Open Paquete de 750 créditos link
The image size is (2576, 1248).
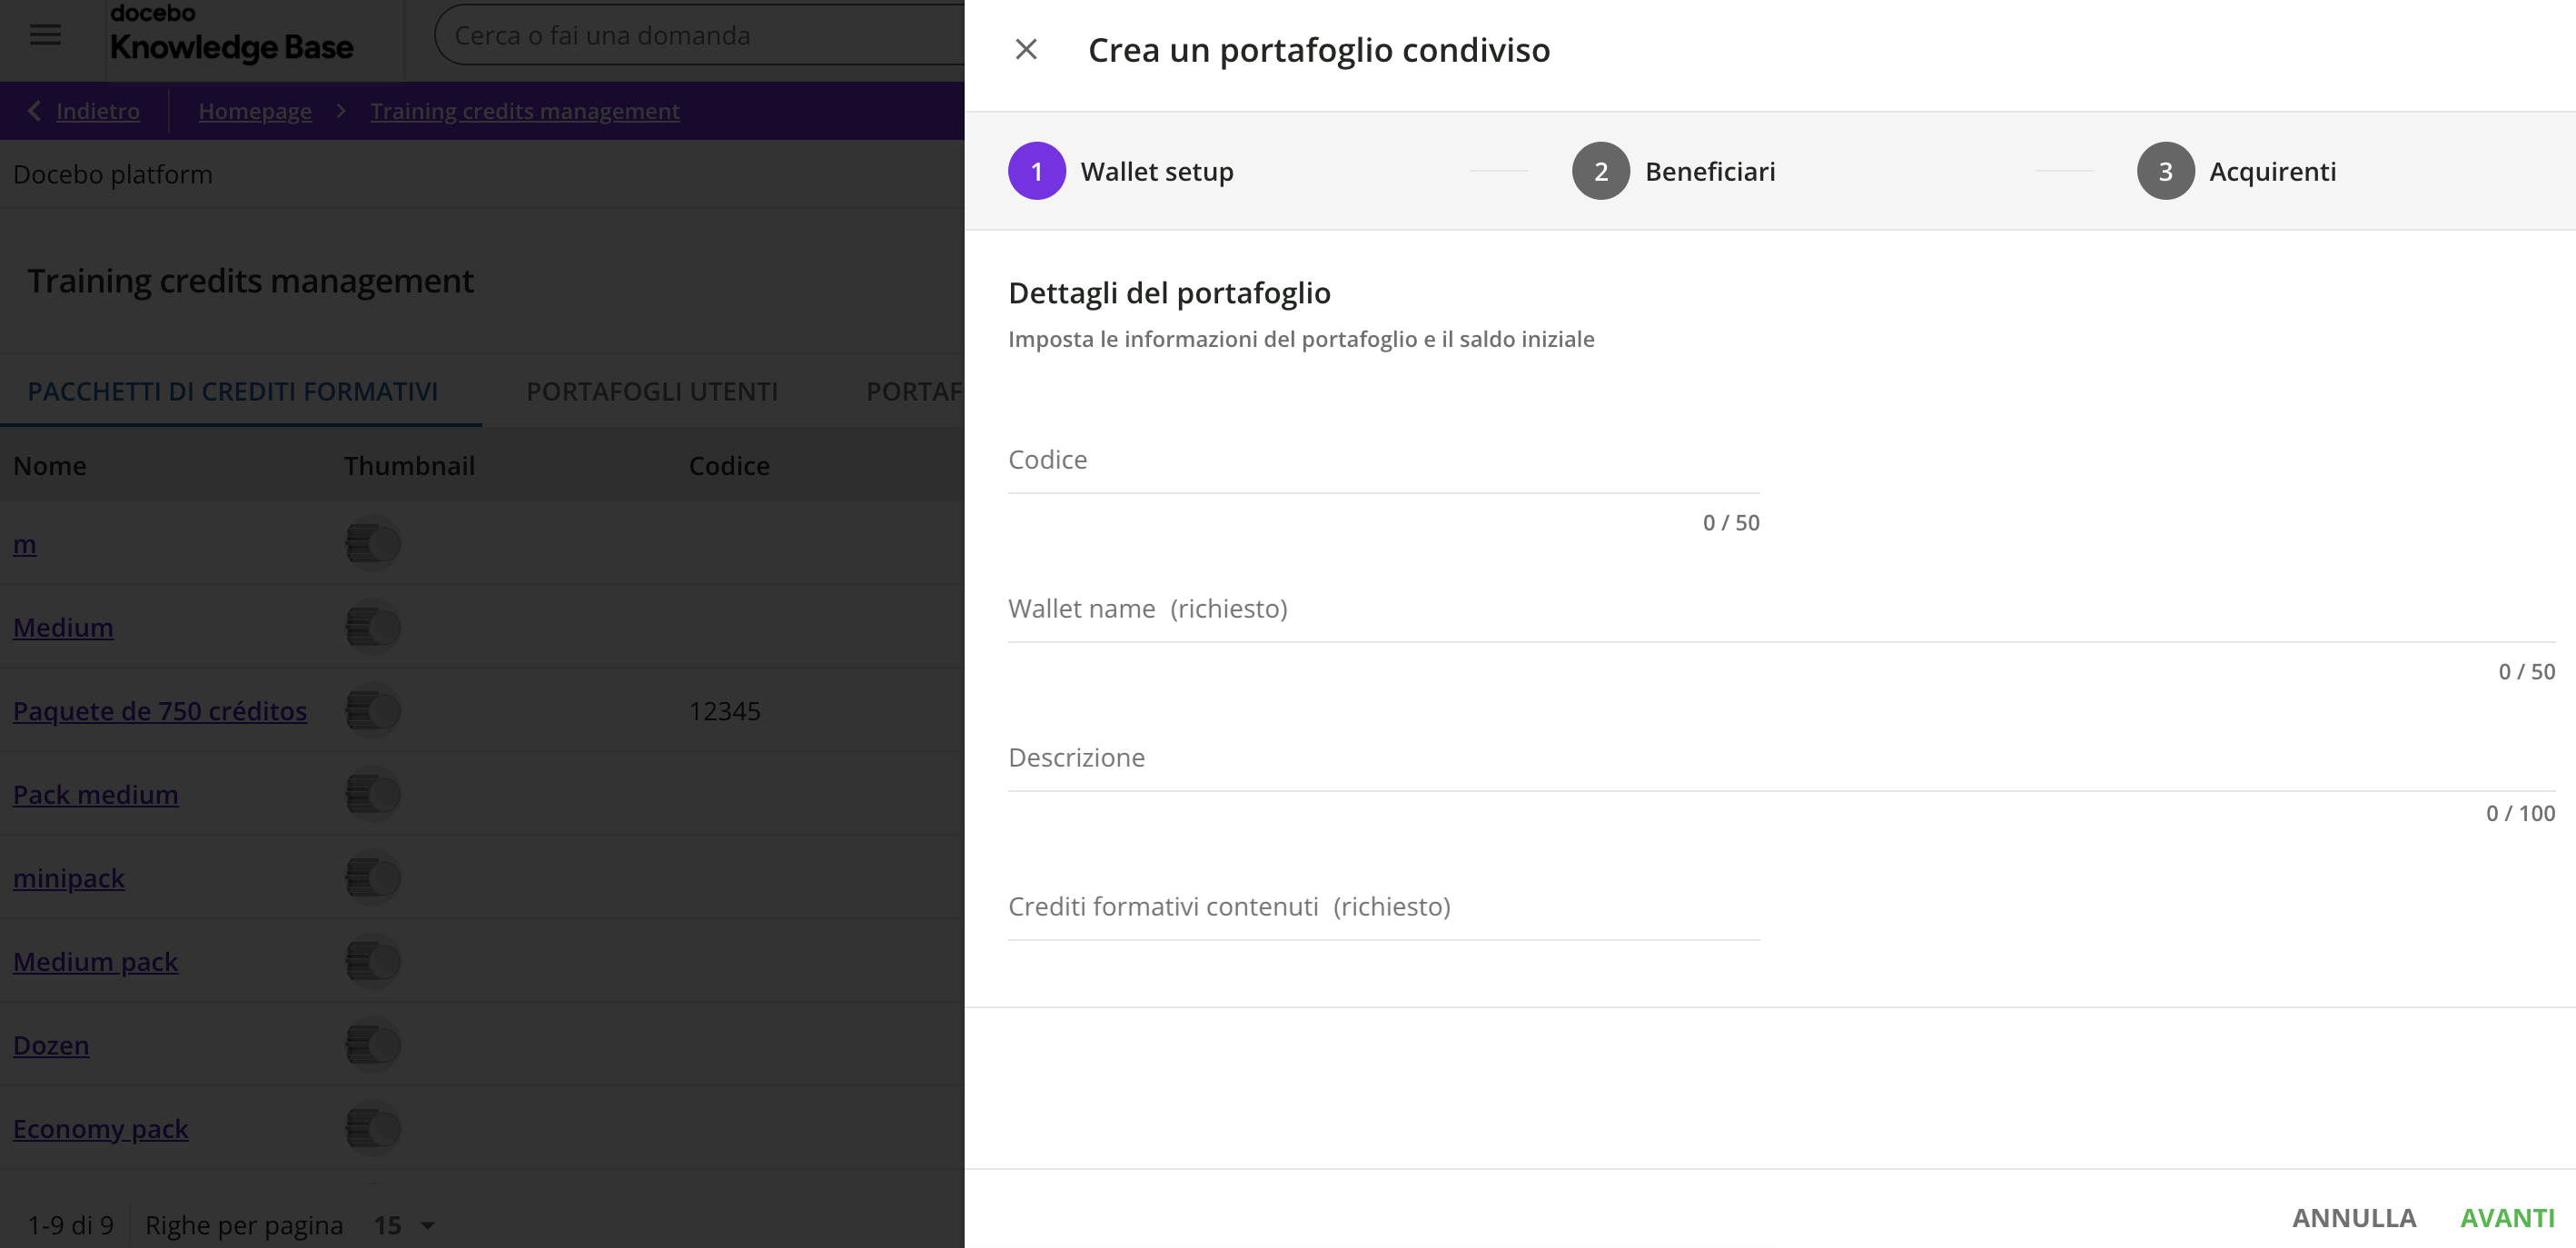(x=160, y=711)
